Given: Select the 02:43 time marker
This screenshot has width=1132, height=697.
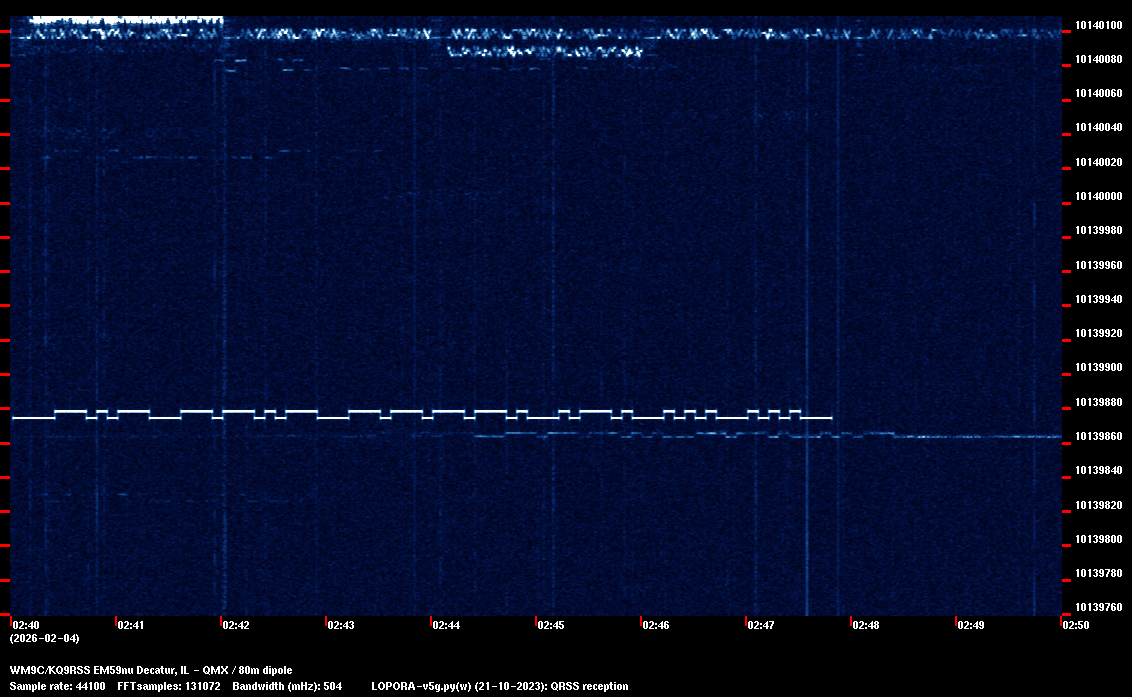Looking at the screenshot, I should [x=341, y=625].
